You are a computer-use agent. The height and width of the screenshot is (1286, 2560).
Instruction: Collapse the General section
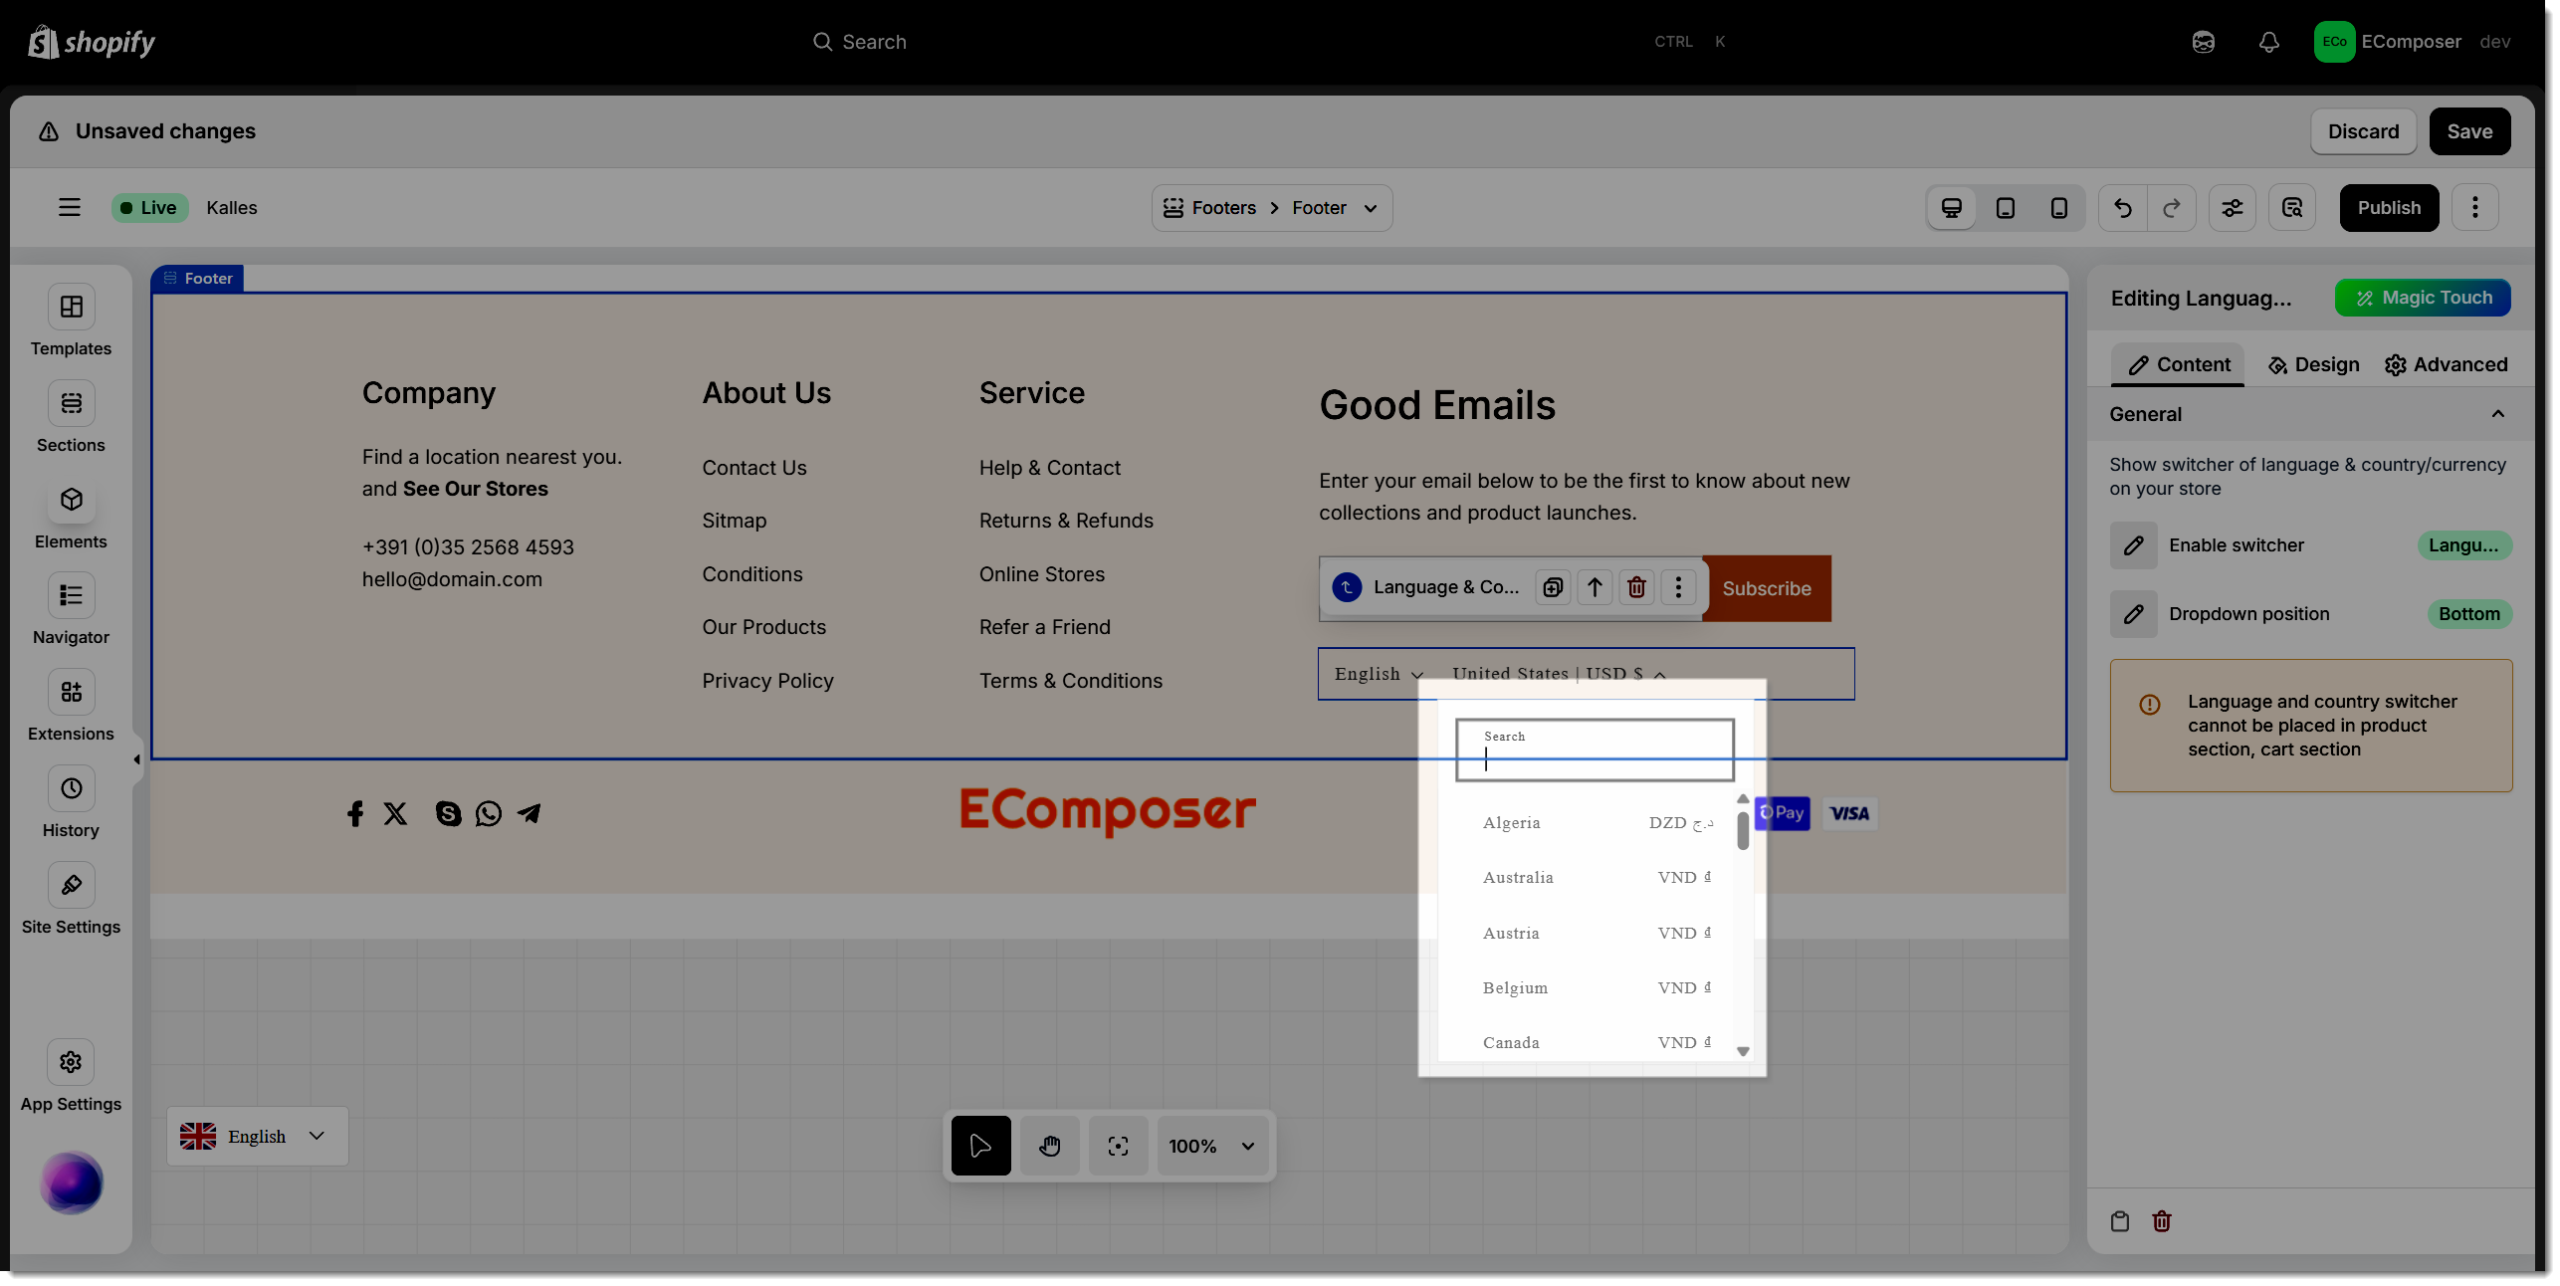pos(2497,414)
